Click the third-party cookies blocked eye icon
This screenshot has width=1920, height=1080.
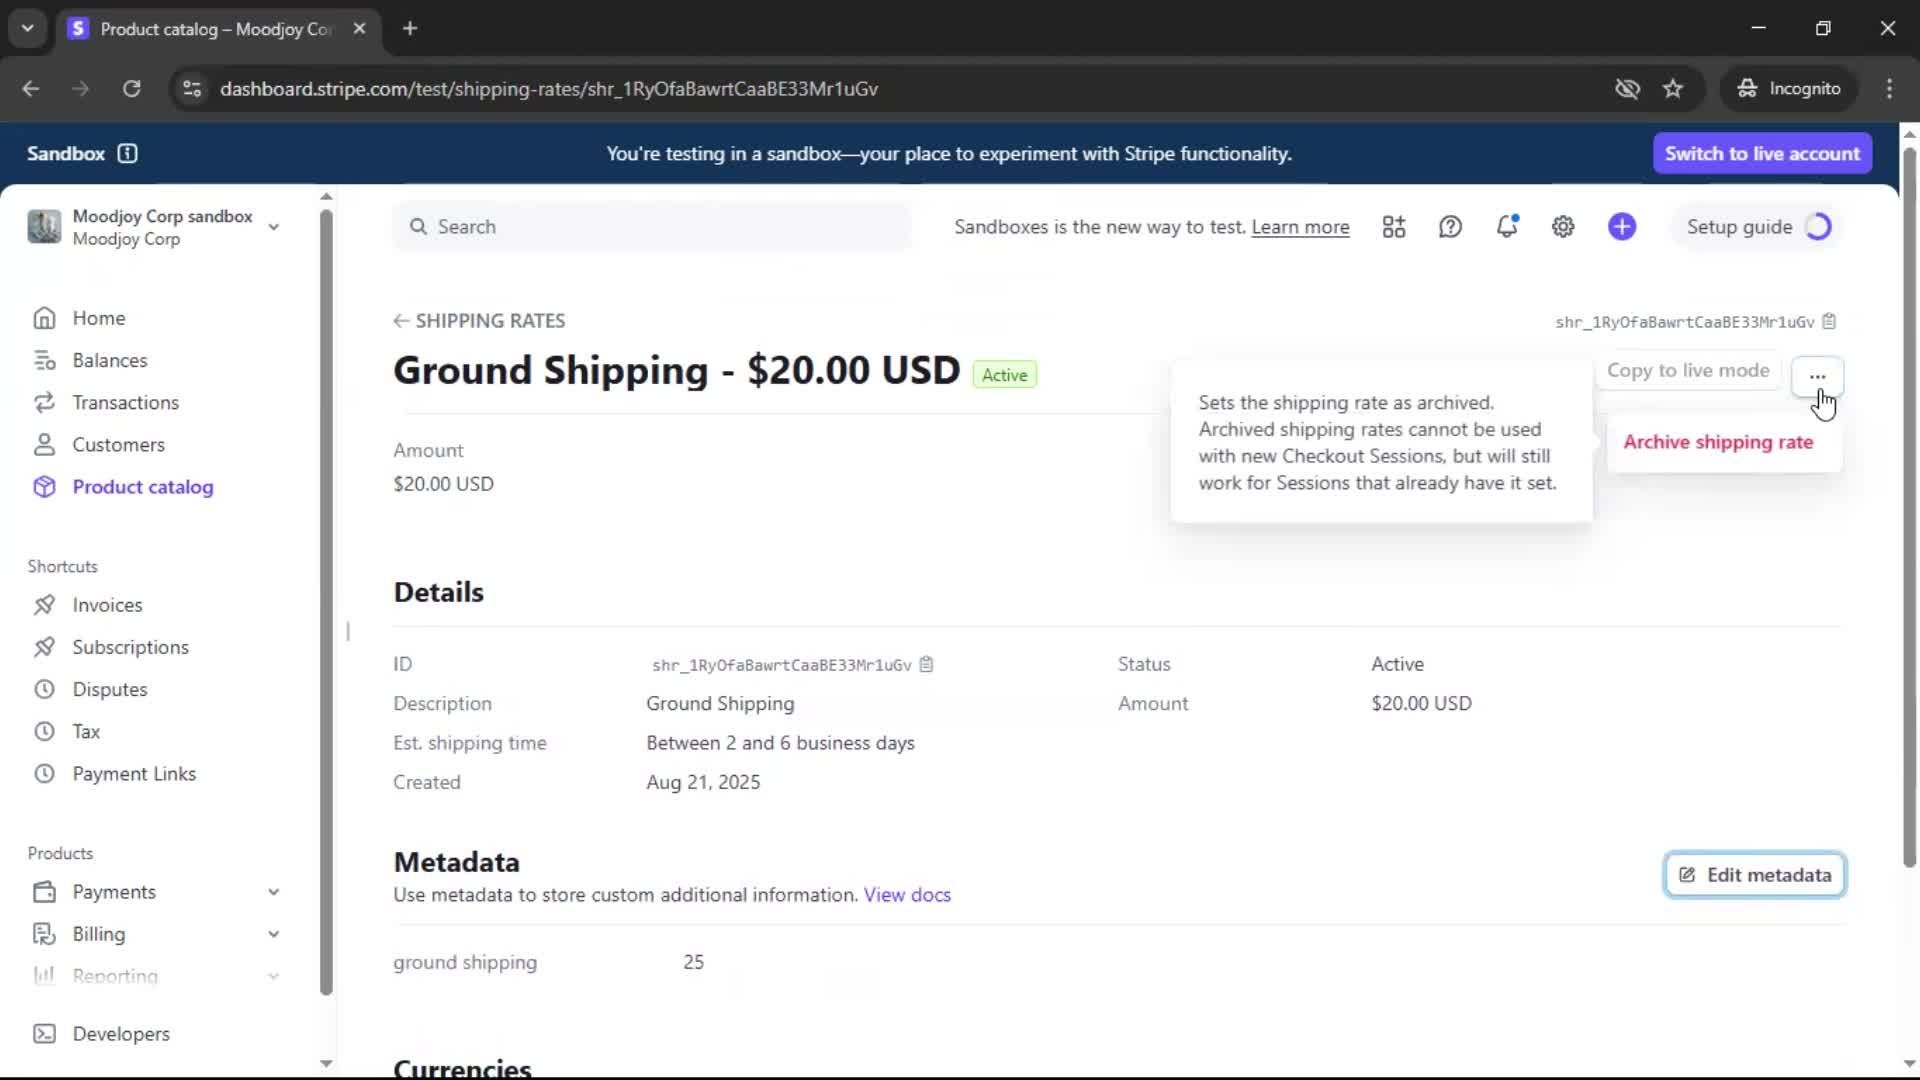1627,89
